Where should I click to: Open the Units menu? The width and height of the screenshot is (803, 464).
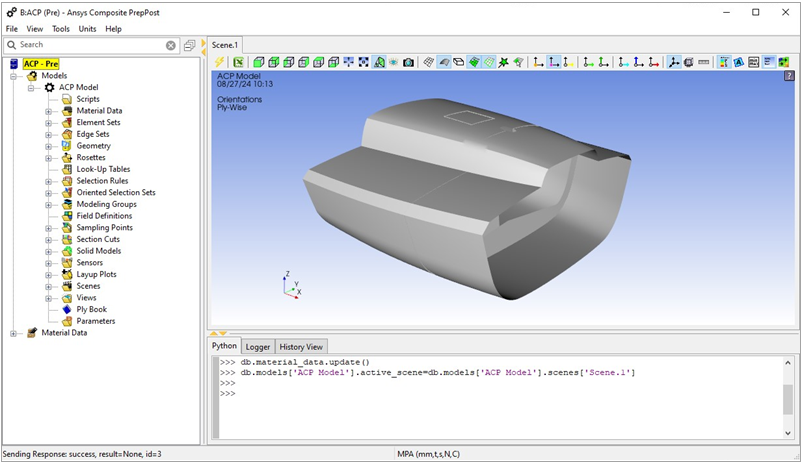point(87,29)
